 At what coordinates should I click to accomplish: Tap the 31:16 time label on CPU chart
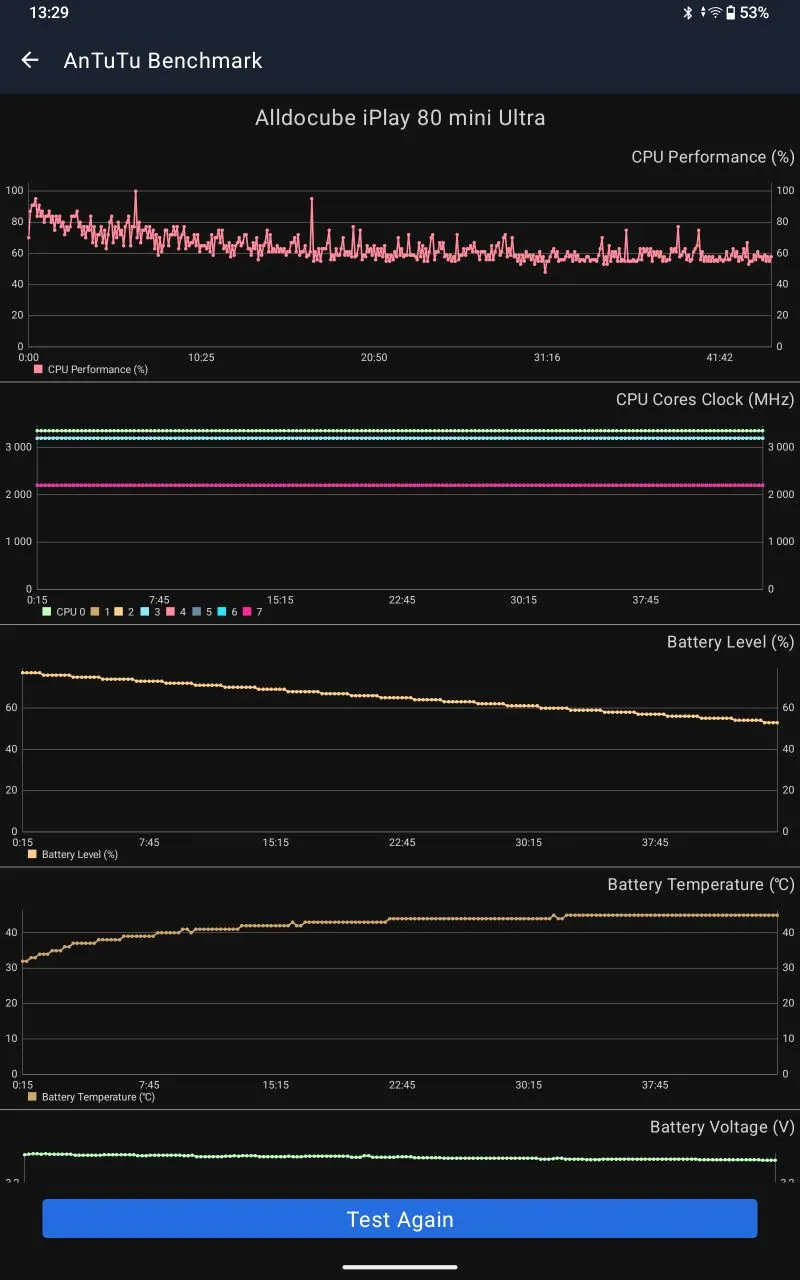[547, 357]
